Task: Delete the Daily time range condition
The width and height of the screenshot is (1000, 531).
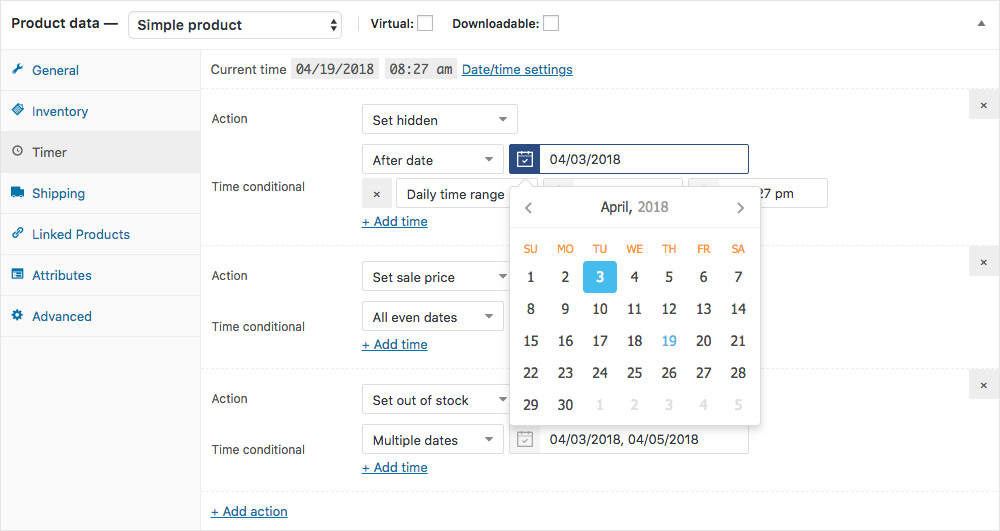Action: pyautogui.click(x=376, y=194)
